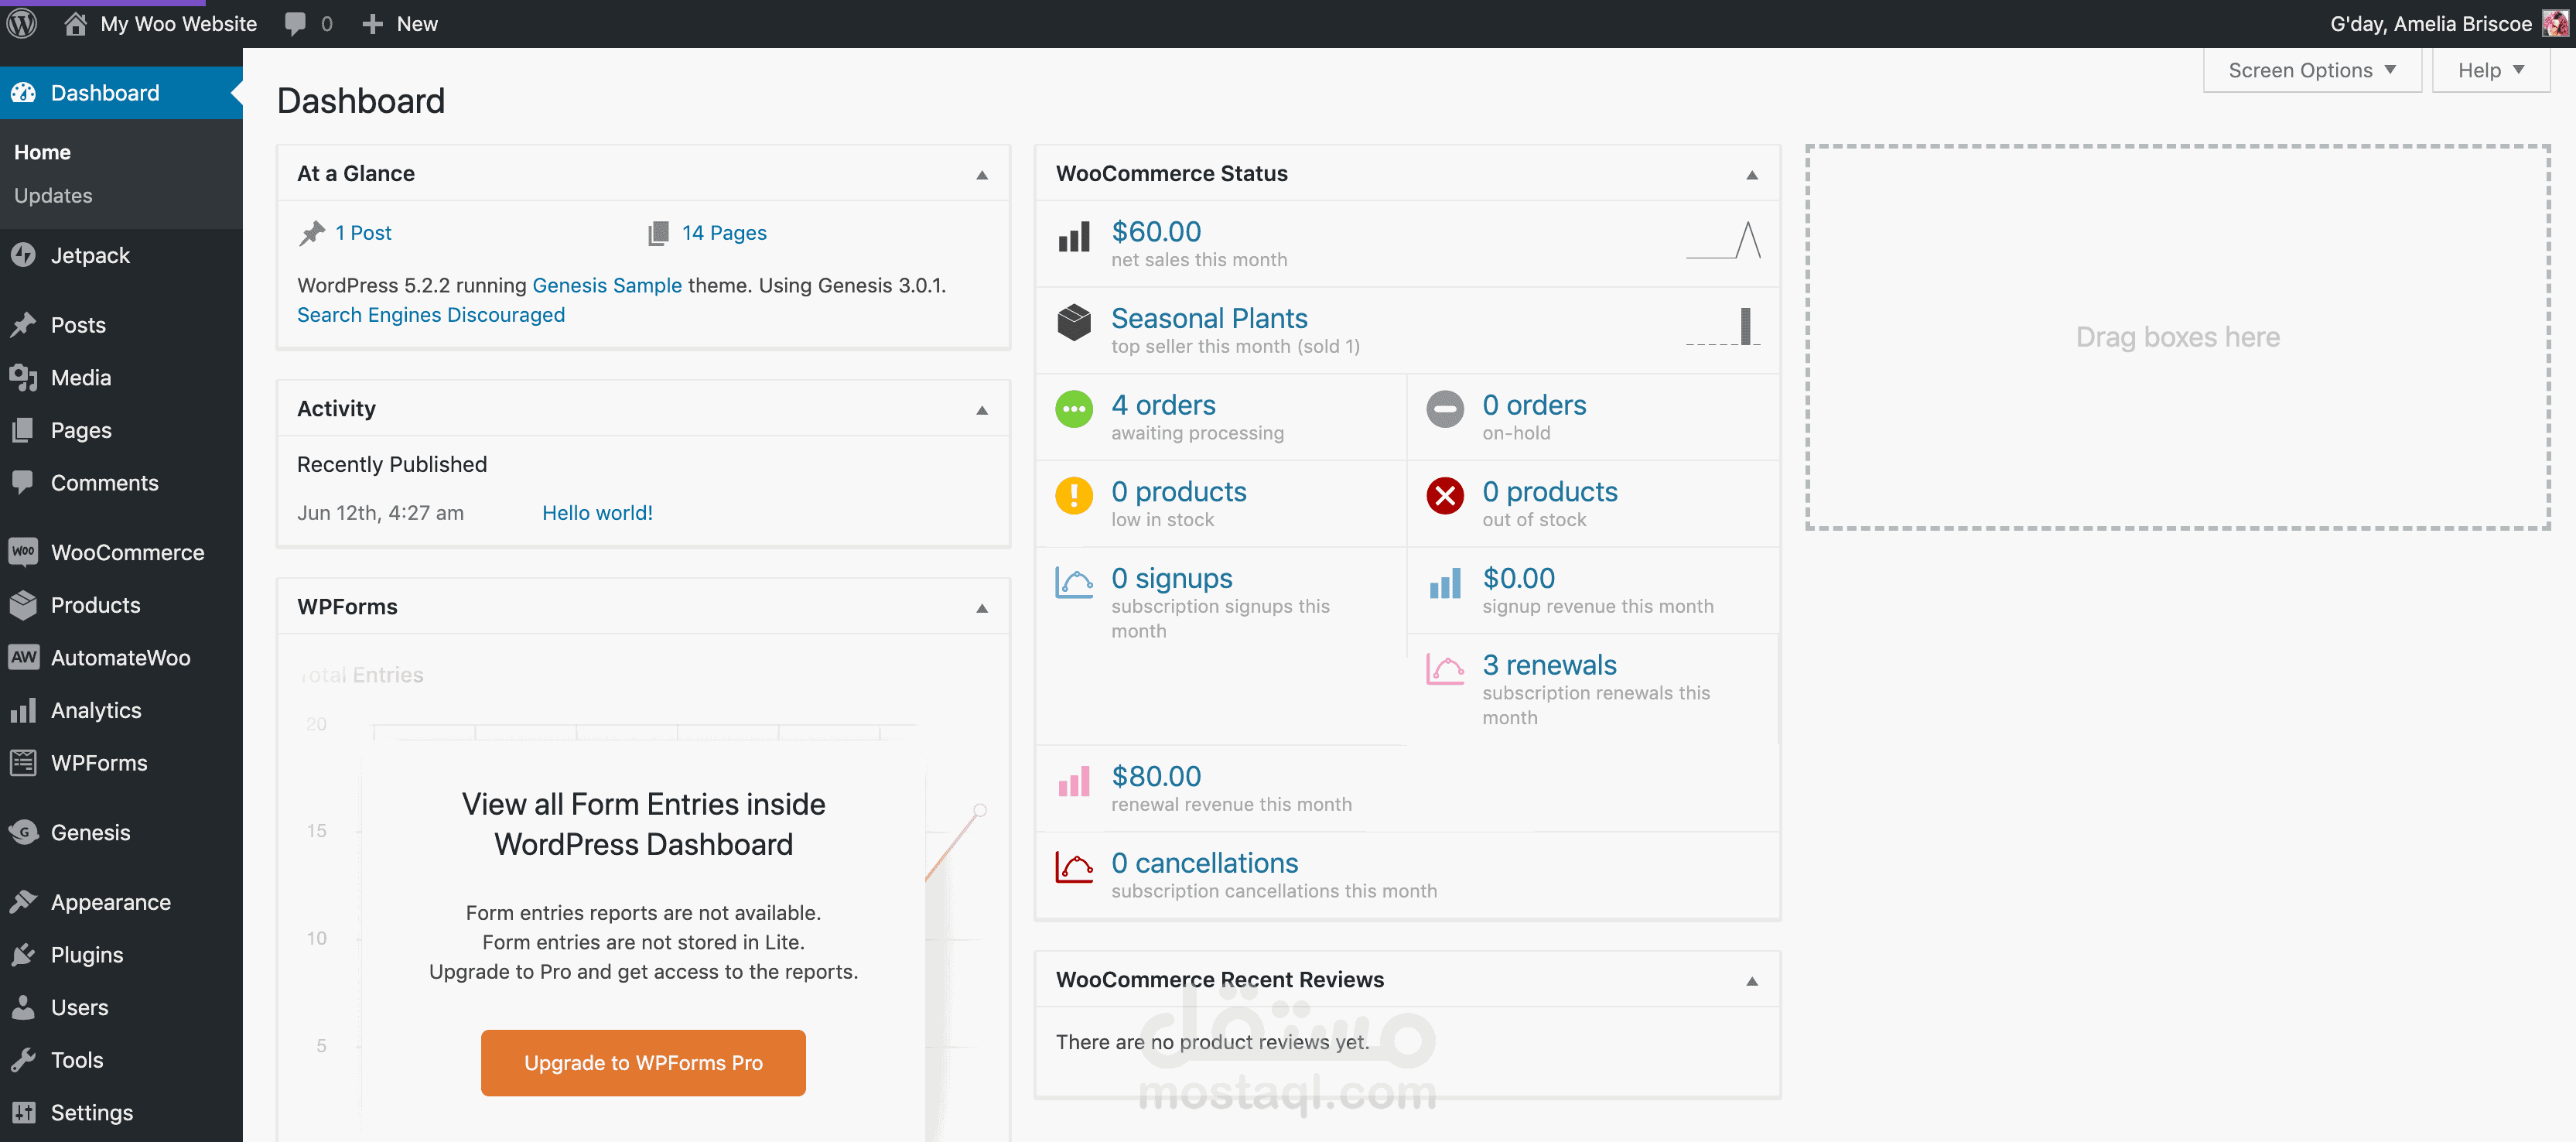Click the green awaiting processing orders icon
The image size is (2576, 1142).
(1074, 409)
